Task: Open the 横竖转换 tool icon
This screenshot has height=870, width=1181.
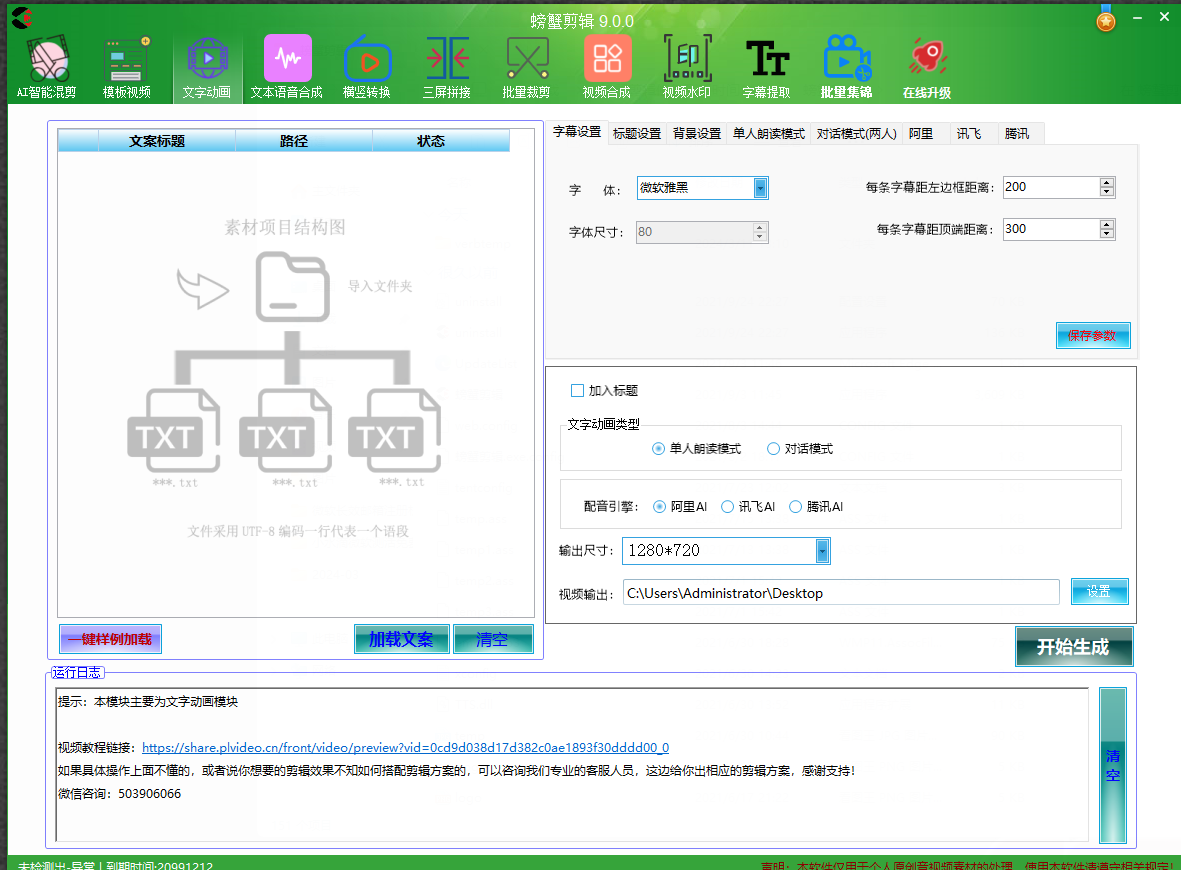Action: 367,60
